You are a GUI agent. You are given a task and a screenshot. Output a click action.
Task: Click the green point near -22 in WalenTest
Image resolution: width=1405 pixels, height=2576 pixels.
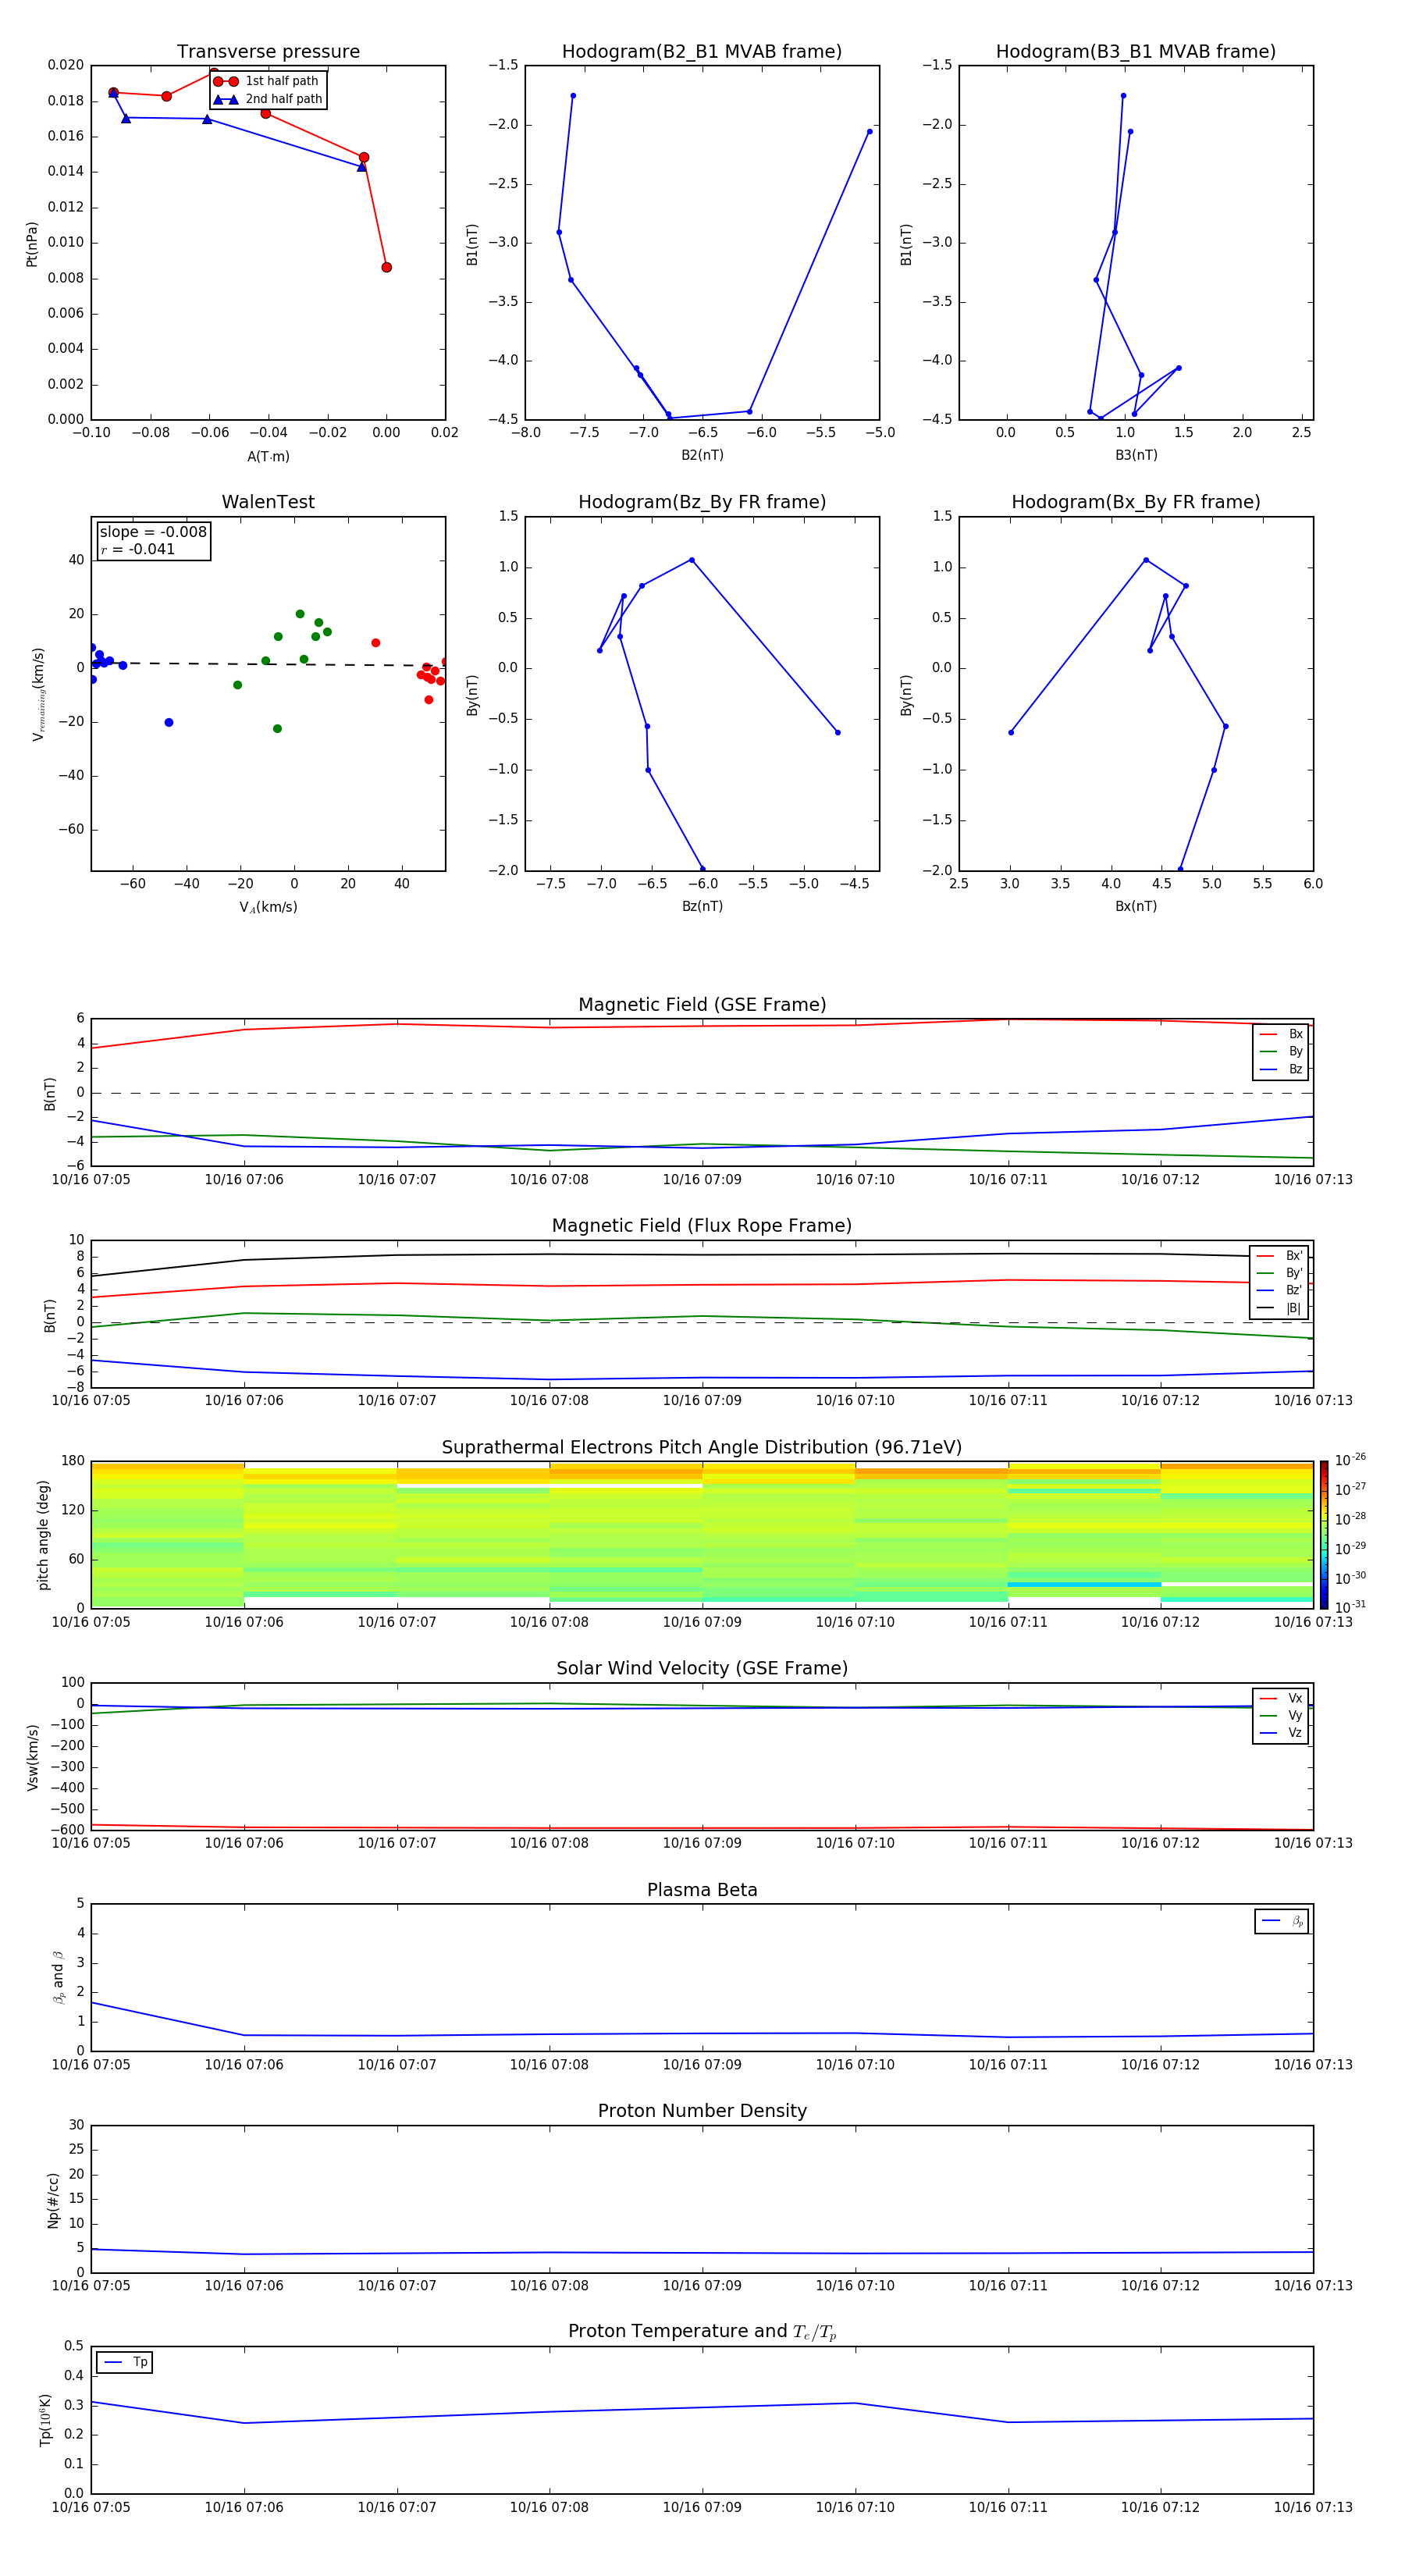[x=277, y=729]
